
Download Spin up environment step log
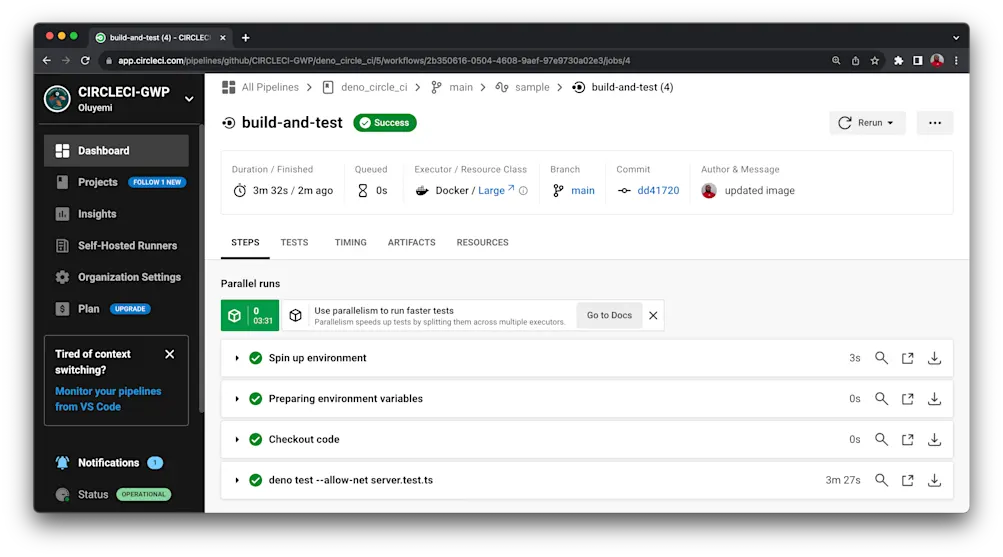coord(935,358)
